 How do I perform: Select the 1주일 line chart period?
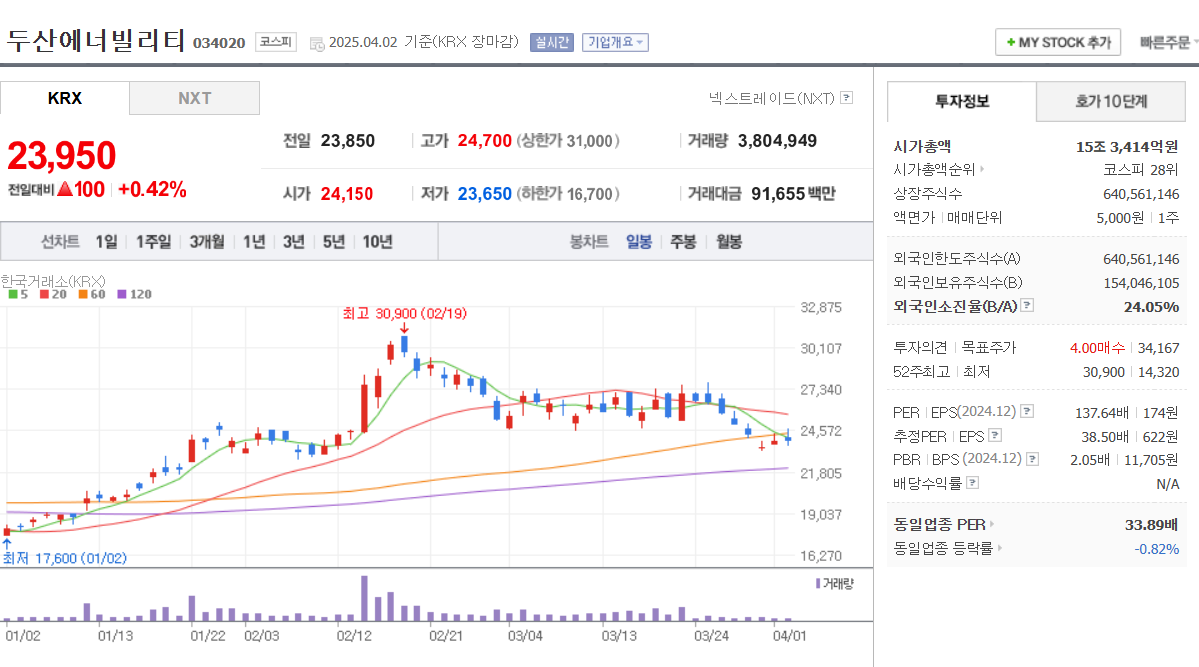[x=154, y=242]
